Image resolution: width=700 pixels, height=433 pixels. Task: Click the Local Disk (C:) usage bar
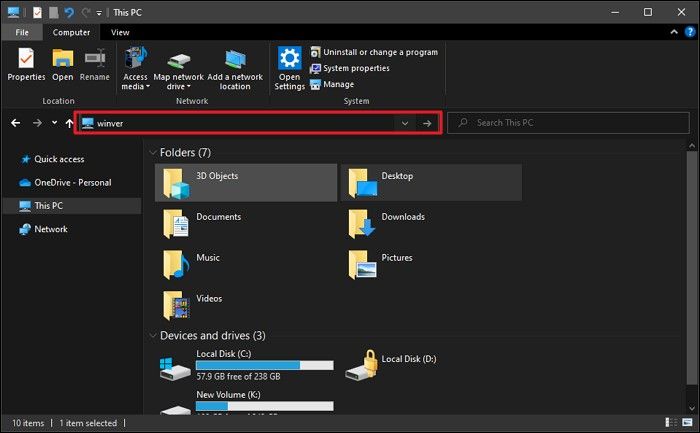265,365
